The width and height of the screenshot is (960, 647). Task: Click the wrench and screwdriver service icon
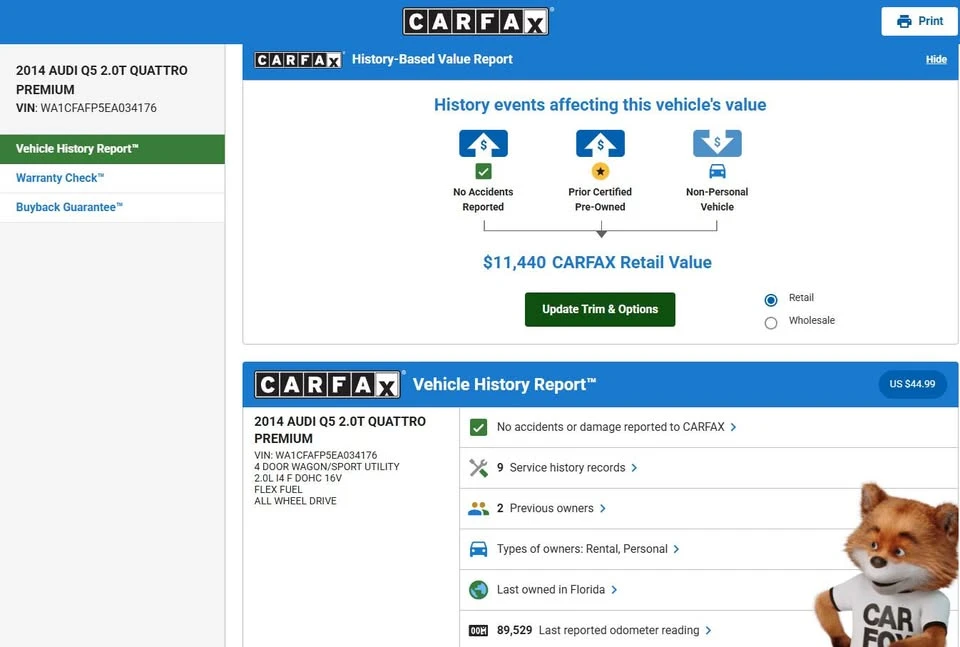click(478, 468)
